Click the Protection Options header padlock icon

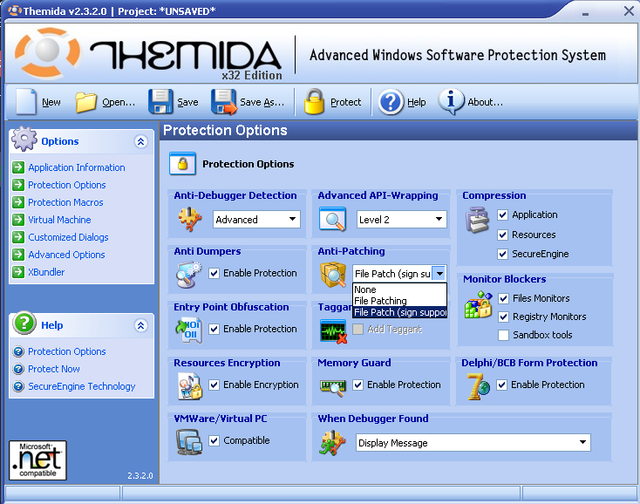click(182, 164)
